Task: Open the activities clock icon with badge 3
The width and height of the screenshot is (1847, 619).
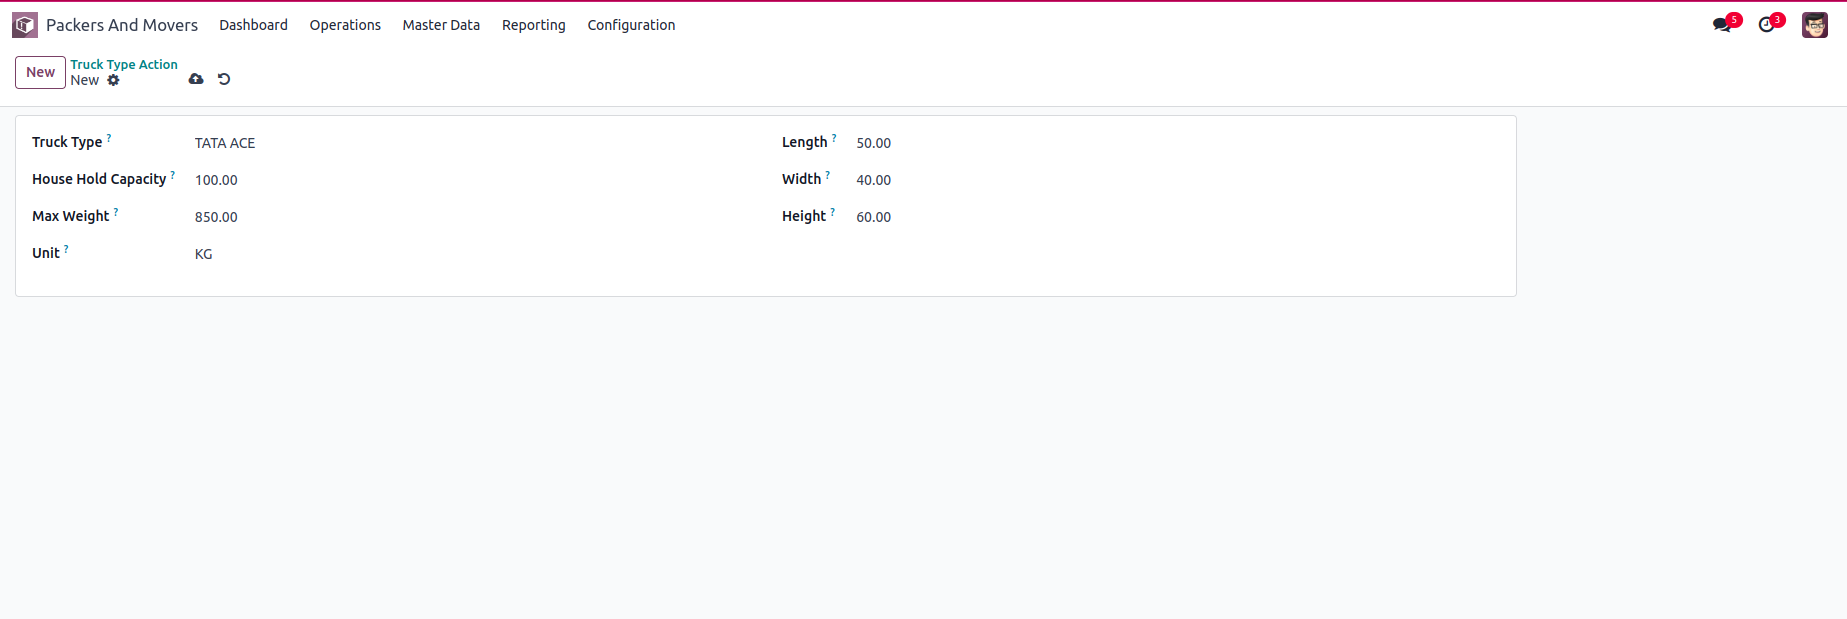Action: [1767, 25]
